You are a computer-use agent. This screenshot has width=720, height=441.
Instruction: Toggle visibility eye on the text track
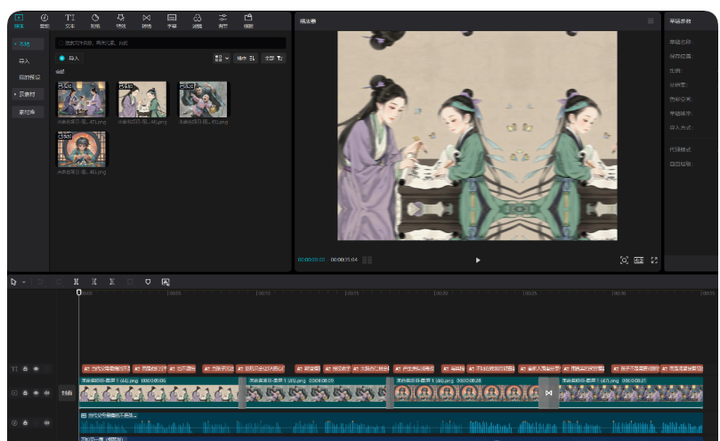36,368
